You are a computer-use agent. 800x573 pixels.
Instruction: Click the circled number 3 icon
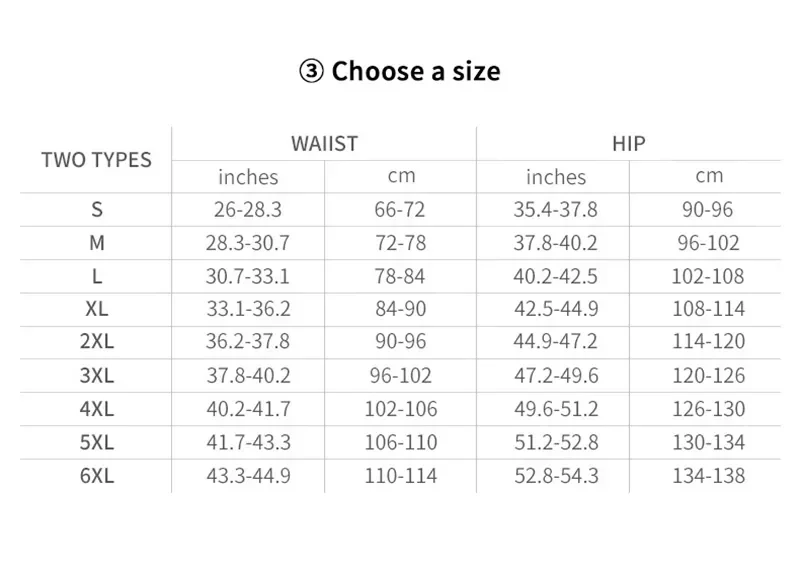(x=311, y=71)
